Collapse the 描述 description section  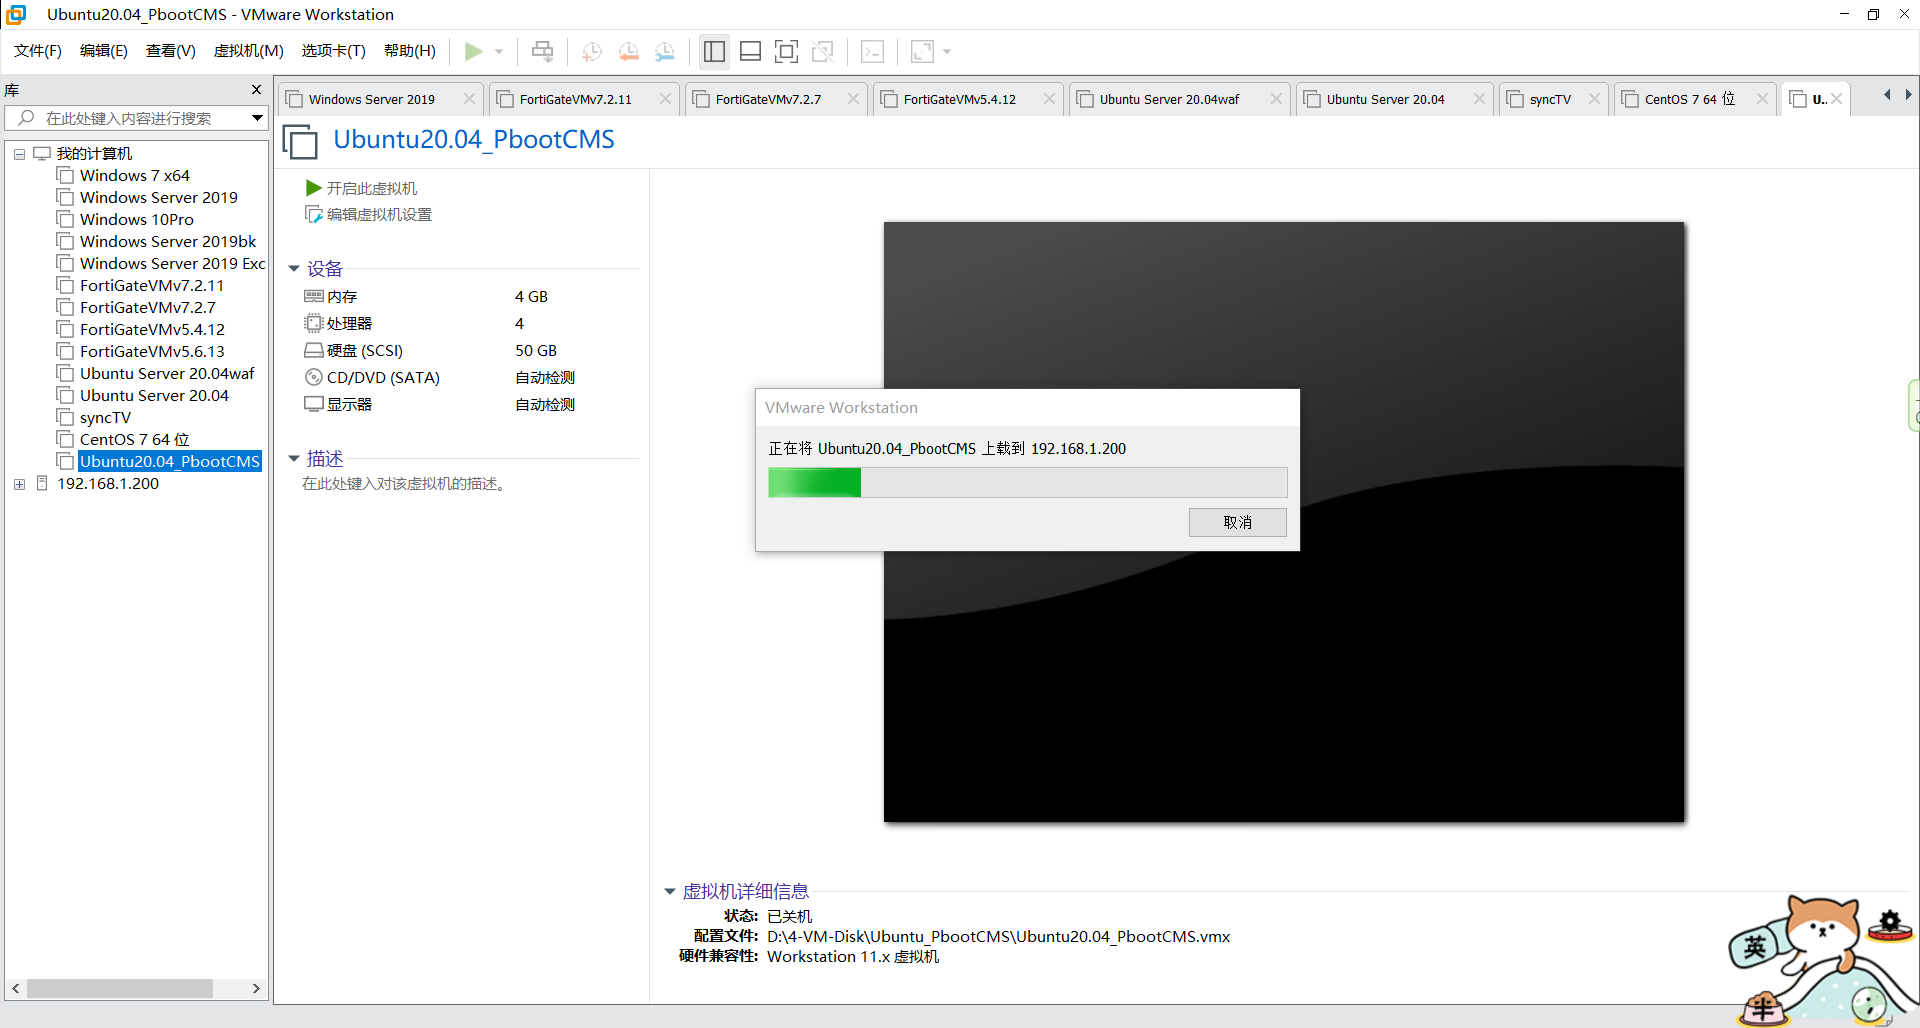294,459
